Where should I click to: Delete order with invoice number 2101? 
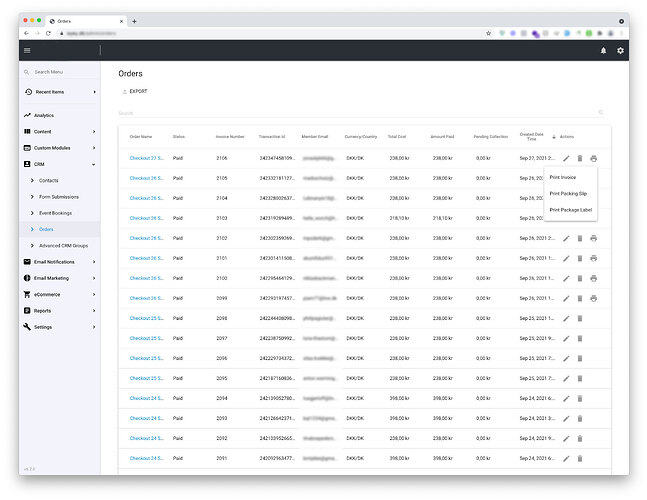580,258
